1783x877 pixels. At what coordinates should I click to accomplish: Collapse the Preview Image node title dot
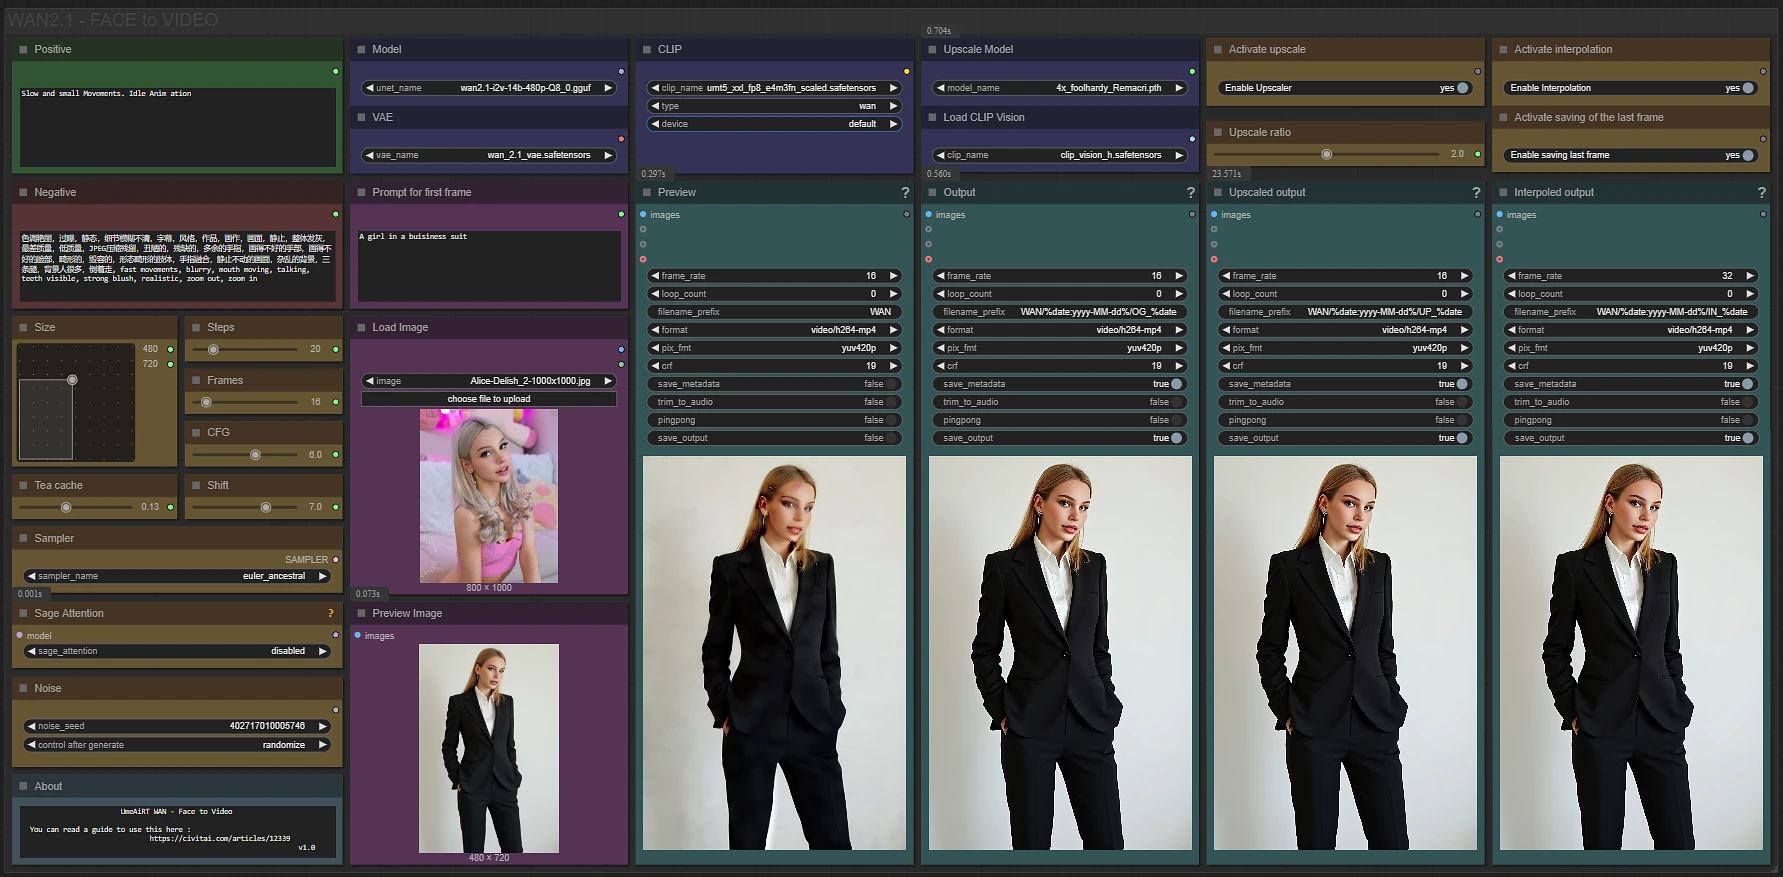tap(362, 613)
